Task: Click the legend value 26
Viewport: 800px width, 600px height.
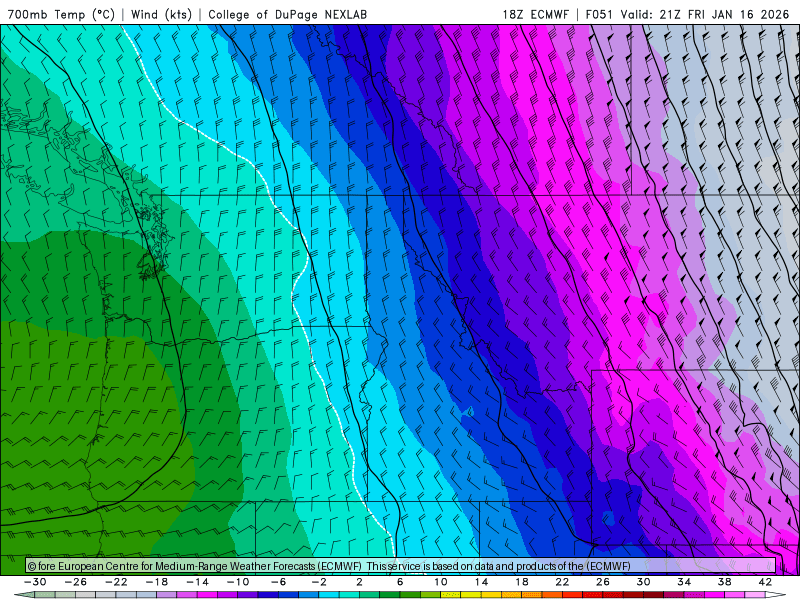Action: click(x=603, y=582)
